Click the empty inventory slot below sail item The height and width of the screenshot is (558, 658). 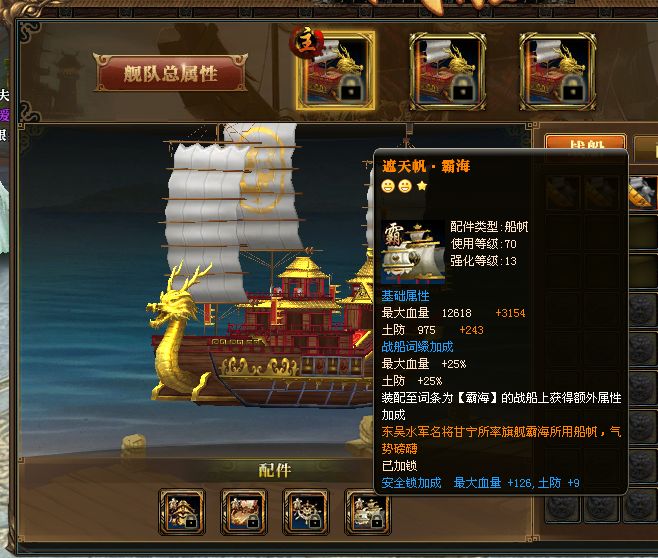pos(644,233)
